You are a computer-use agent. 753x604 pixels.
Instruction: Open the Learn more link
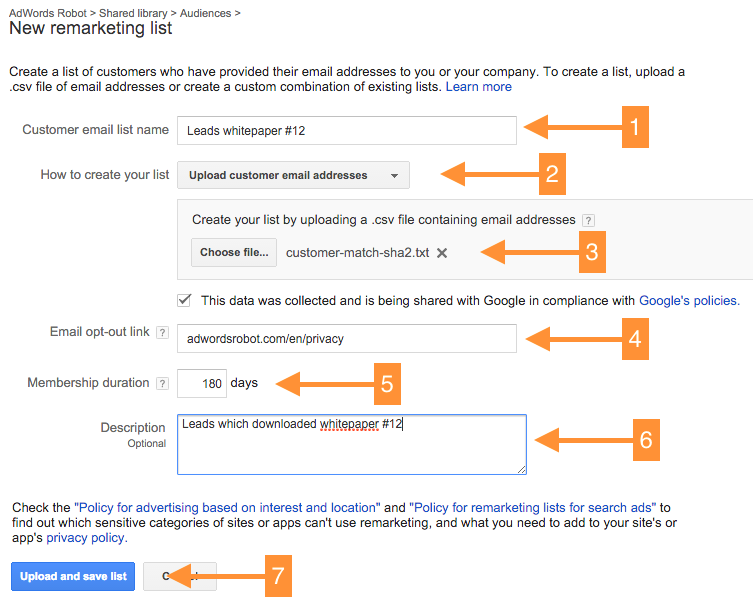478,87
